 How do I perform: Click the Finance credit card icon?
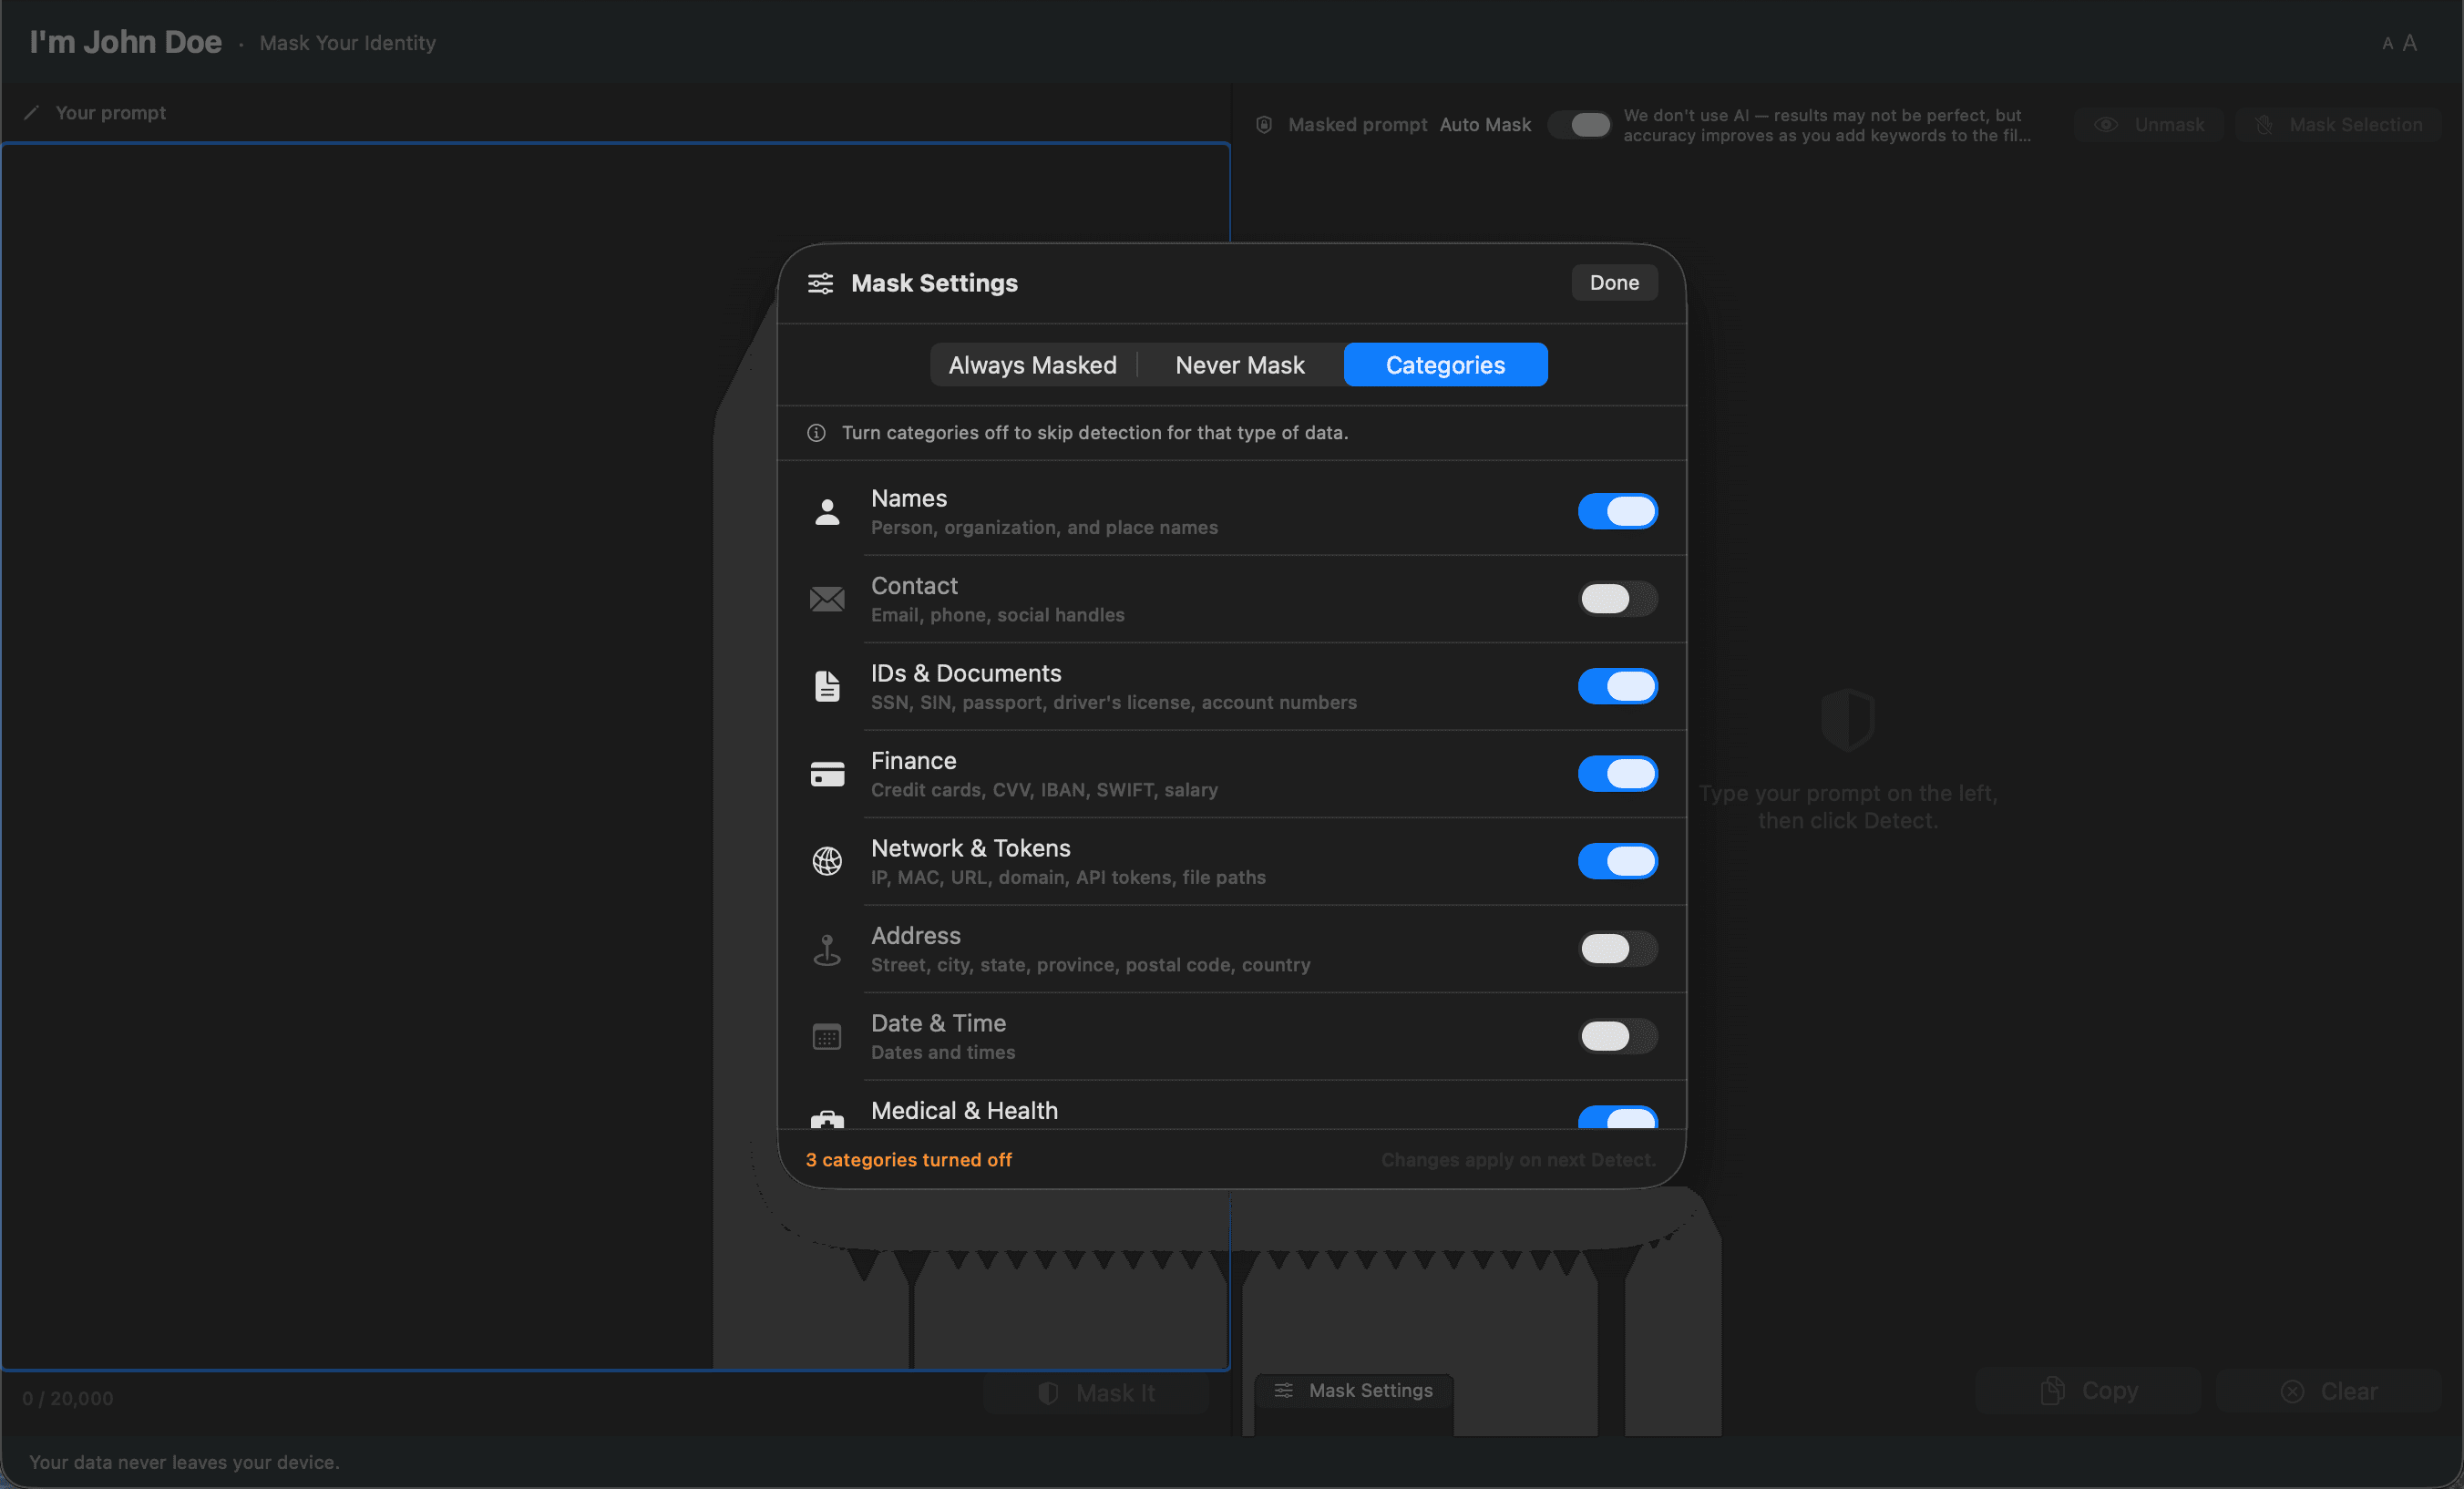827,773
